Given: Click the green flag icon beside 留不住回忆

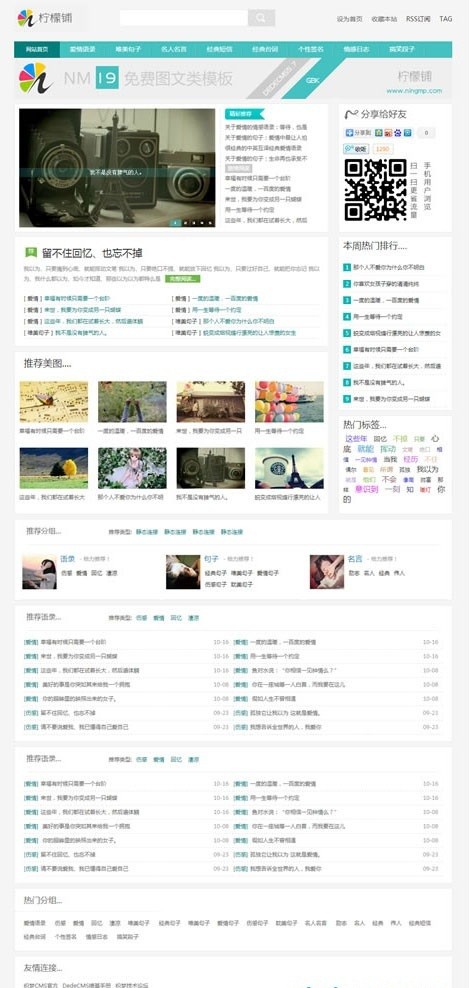Looking at the screenshot, I should [30, 253].
